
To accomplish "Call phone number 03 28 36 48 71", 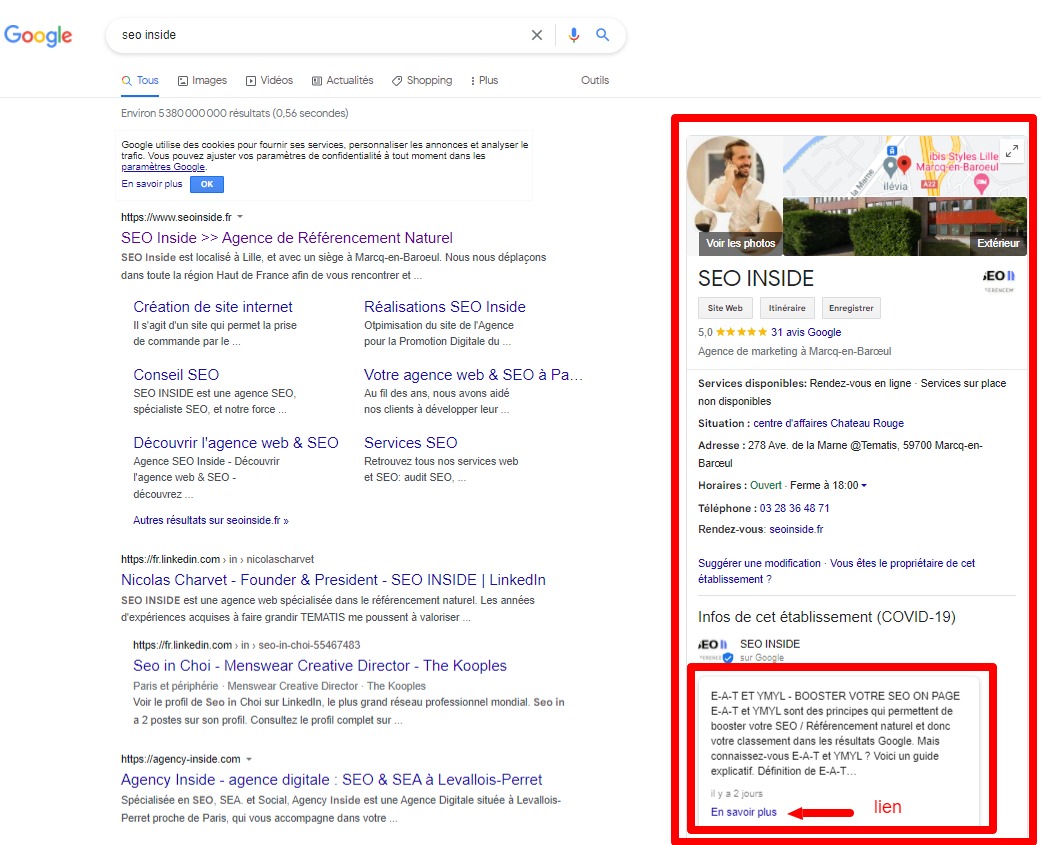I will coord(794,508).
